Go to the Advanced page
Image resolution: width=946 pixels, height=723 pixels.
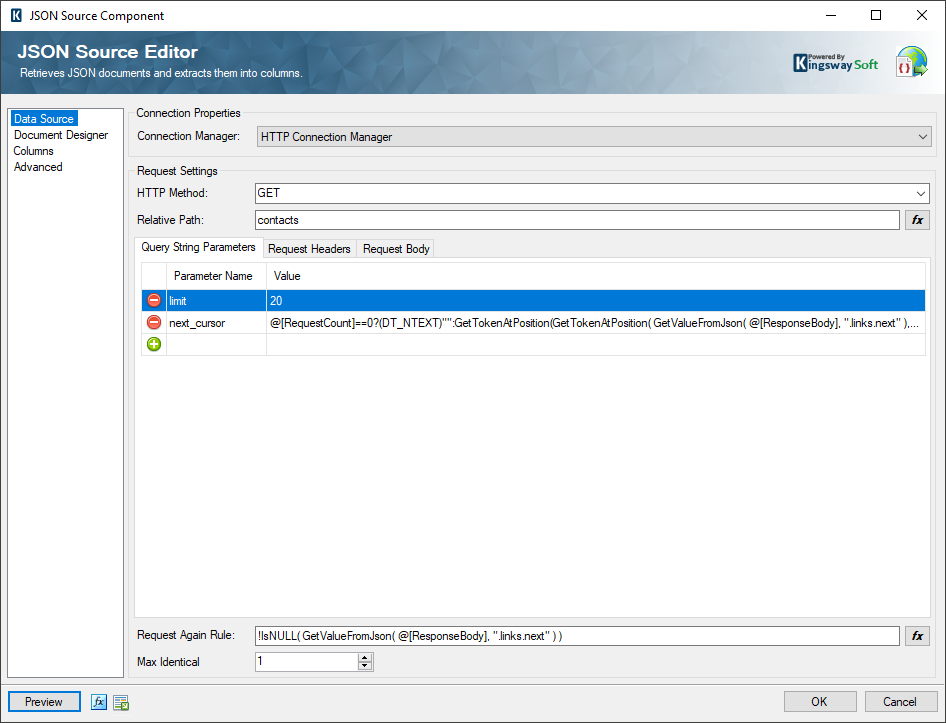38,167
